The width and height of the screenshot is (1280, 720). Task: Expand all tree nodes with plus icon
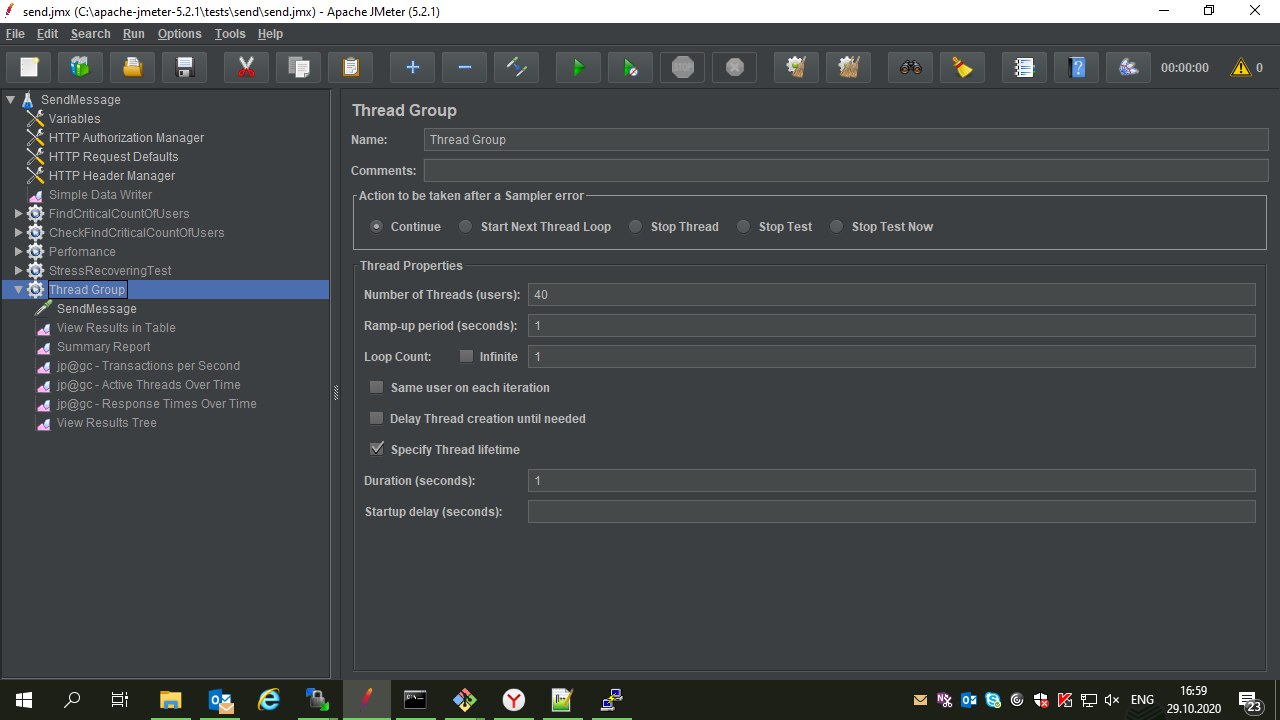(412, 68)
